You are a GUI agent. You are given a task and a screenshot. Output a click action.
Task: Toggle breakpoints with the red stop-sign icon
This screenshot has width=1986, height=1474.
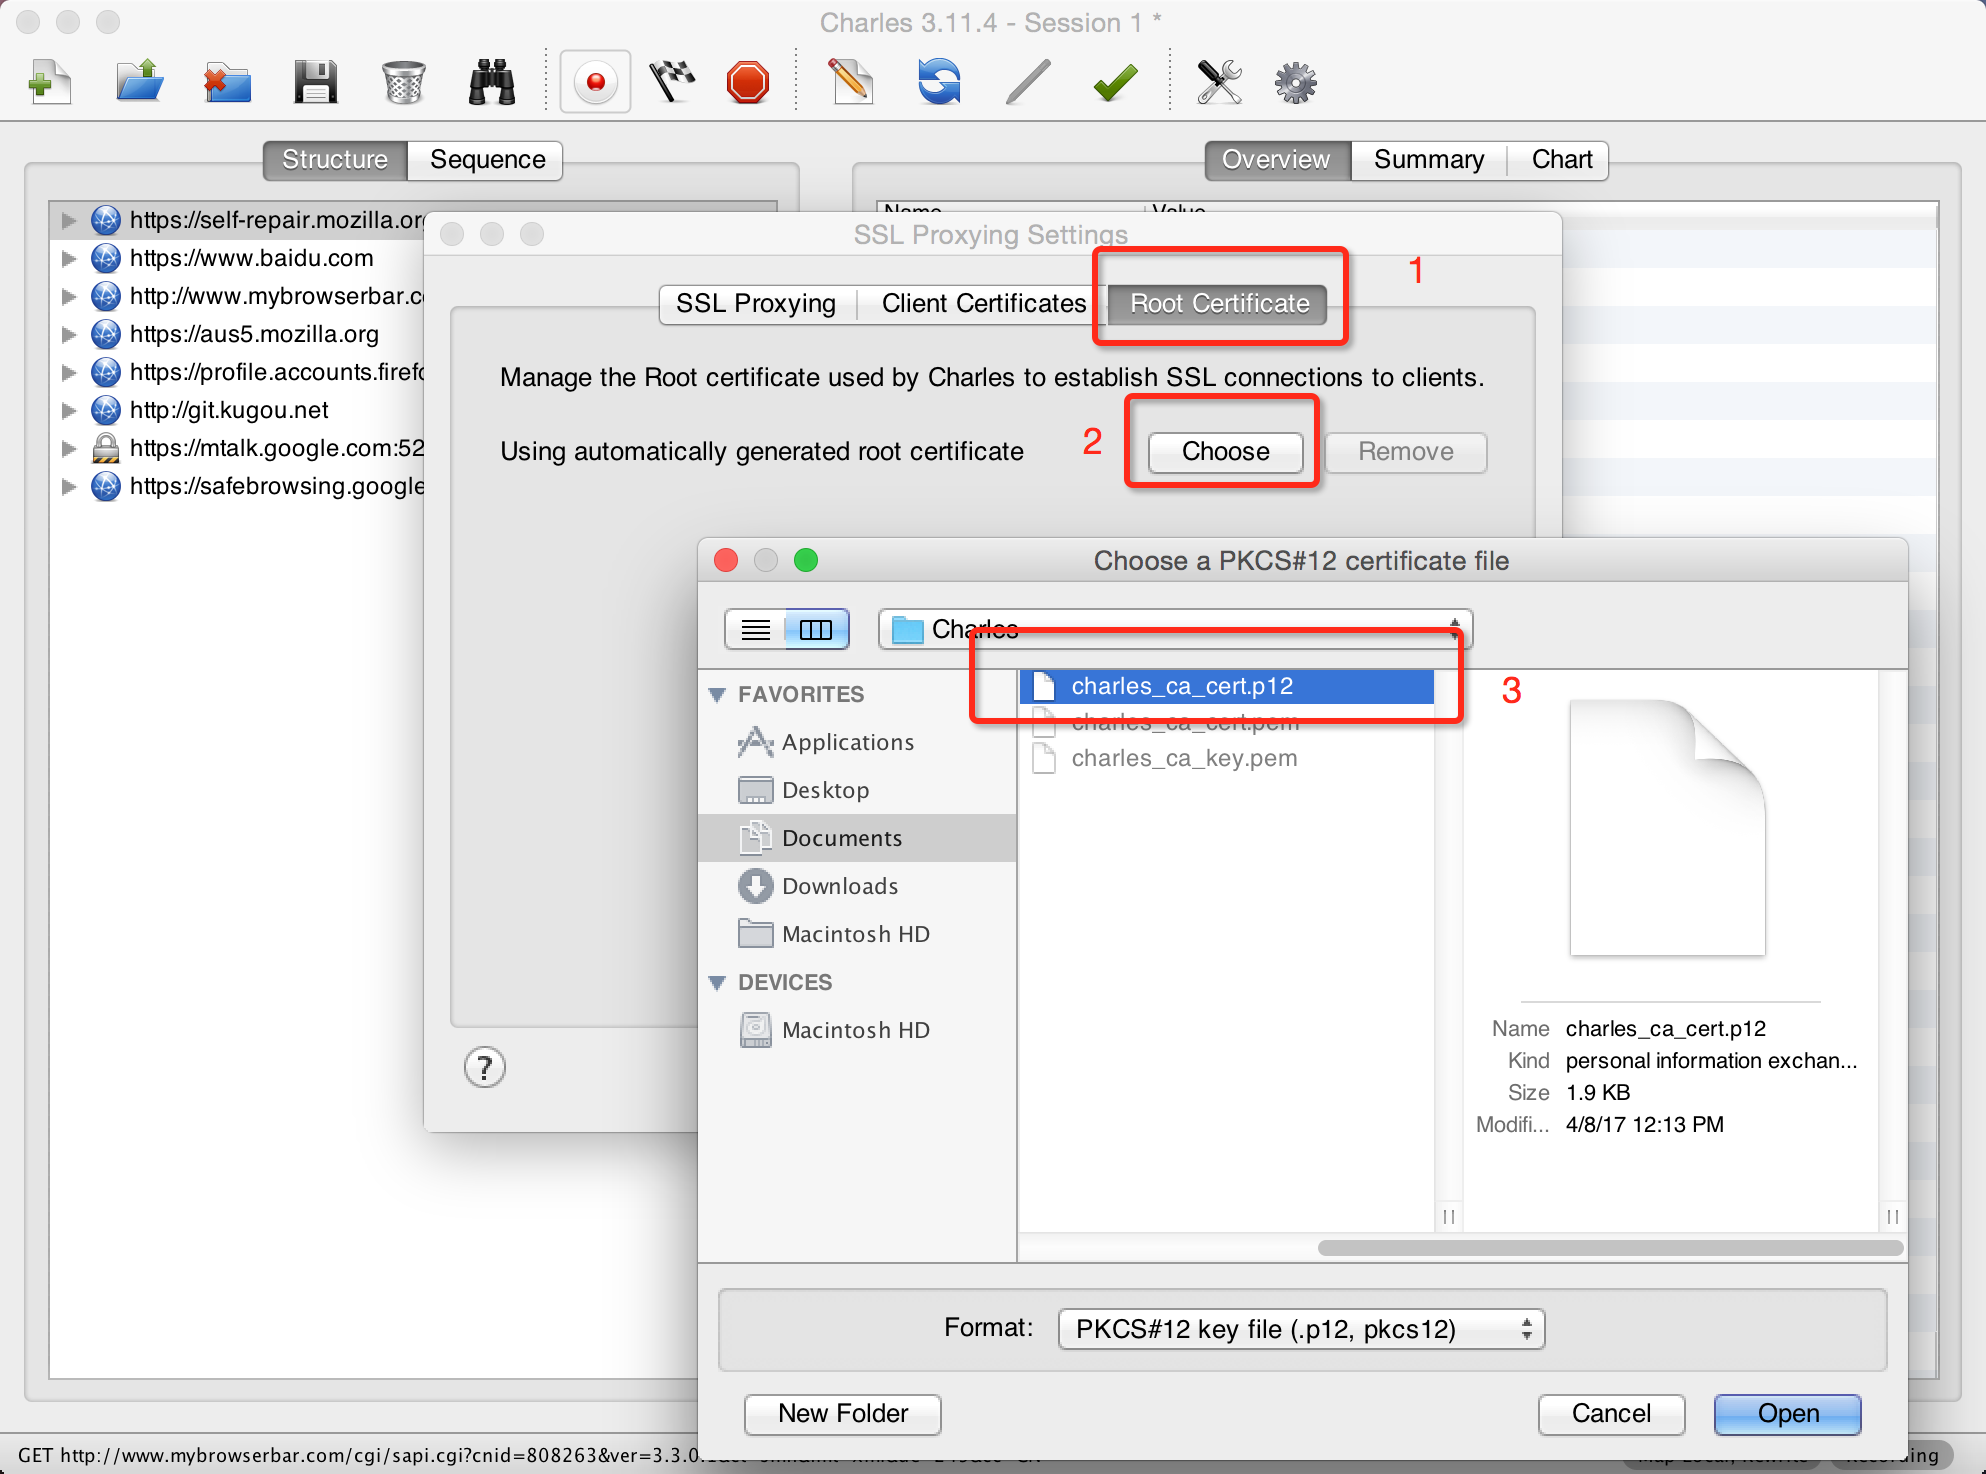[748, 82]
